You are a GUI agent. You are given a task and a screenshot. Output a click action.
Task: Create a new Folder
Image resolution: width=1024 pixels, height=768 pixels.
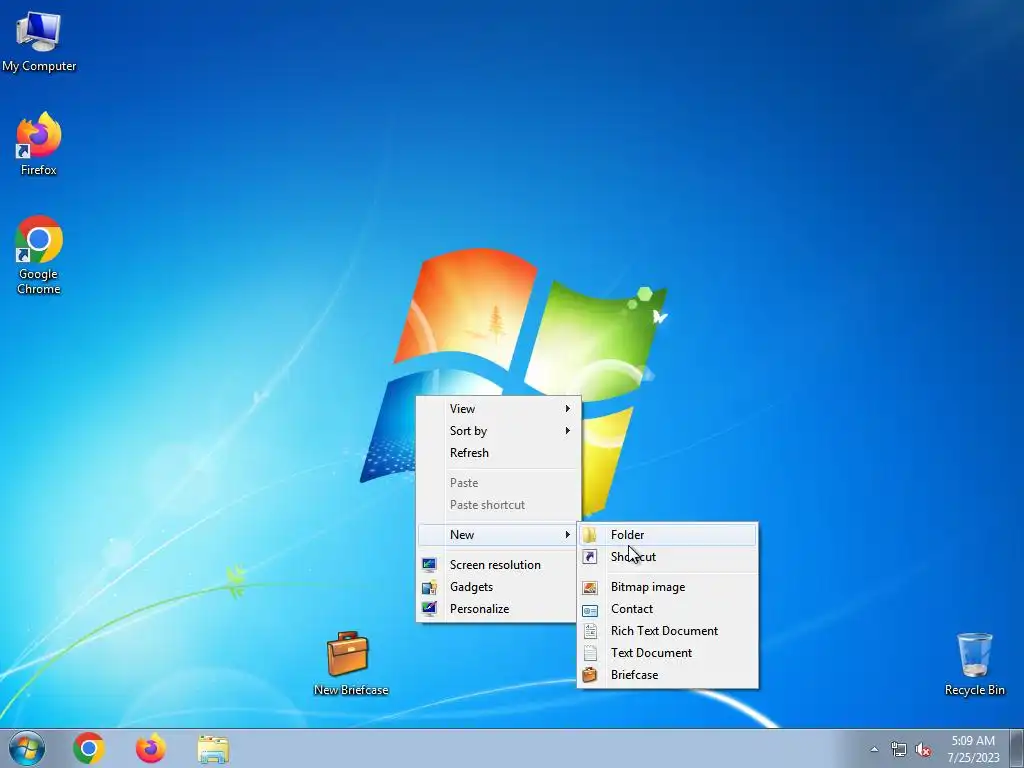[667, 535]
